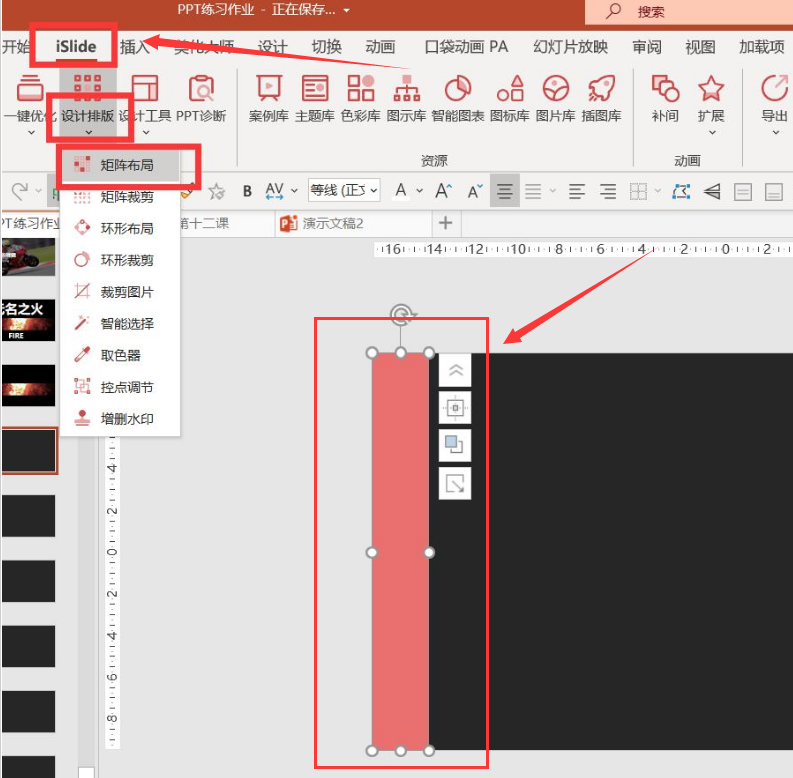Click the rotation handle above the rectangle
The height and width of the screenshot is (778, 793).
tap(401, 315)
